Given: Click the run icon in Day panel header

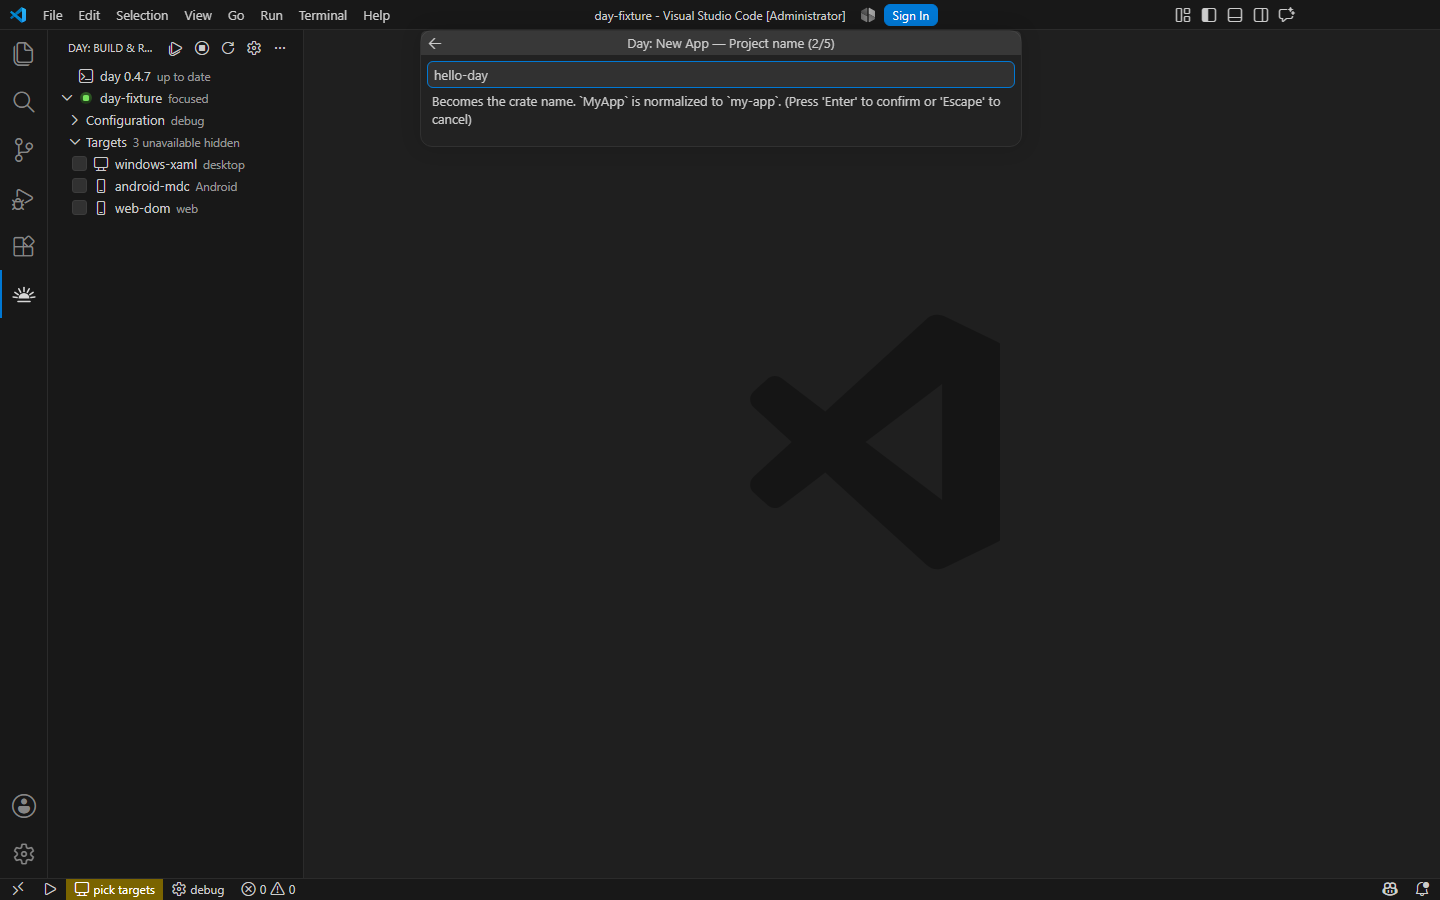Looking at the screenshot, I should [x=175, y=48].
